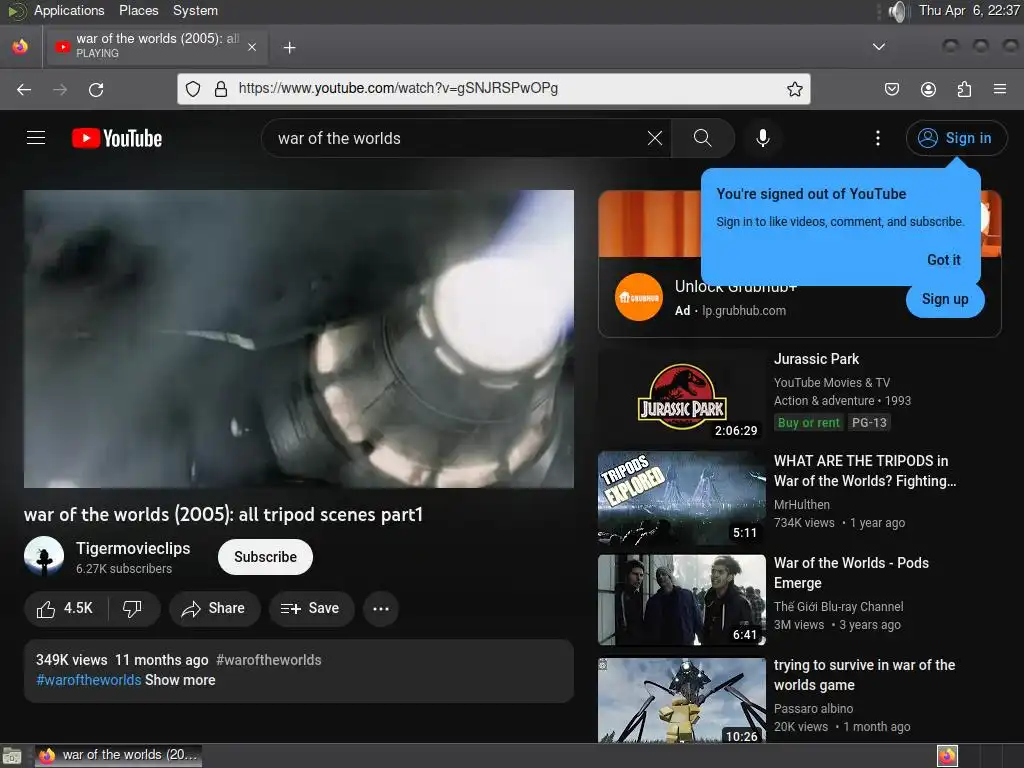Screen dimensions: 1024x768
Task: Expand the list all tabs chevron
Action: coord(879,46)
